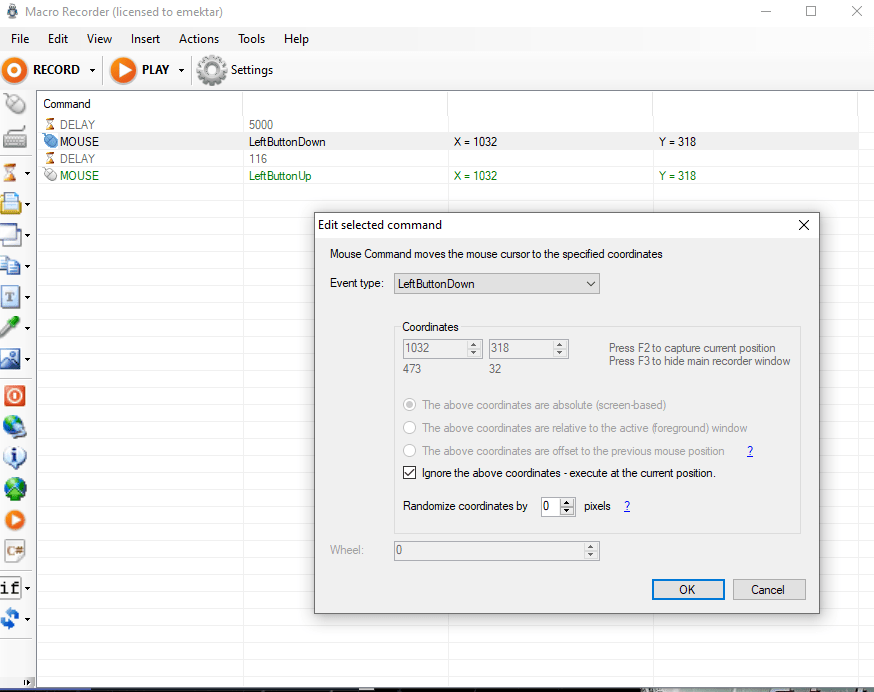Click the Wheel field stepper arrows
This screenshot has height=692, width=874.
click(x=591, y=550)
